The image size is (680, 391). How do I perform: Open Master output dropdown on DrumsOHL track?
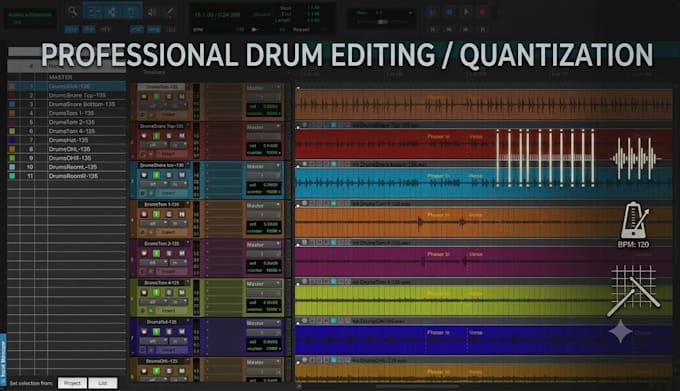pyautogui.click(x=263, y=362)
